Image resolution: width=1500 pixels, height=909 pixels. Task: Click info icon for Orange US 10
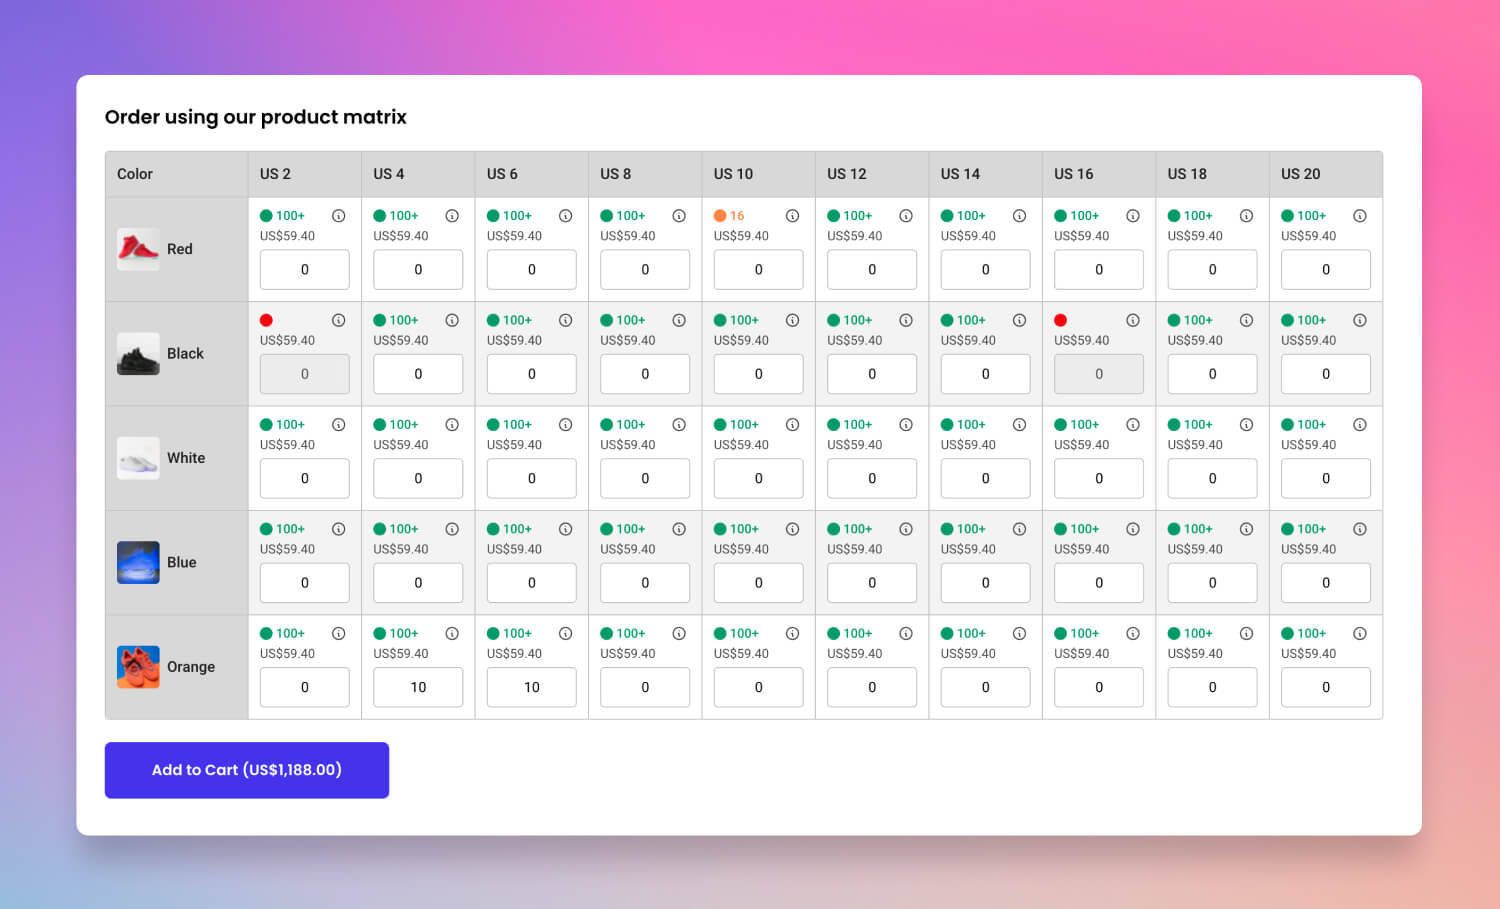(792, 634)
